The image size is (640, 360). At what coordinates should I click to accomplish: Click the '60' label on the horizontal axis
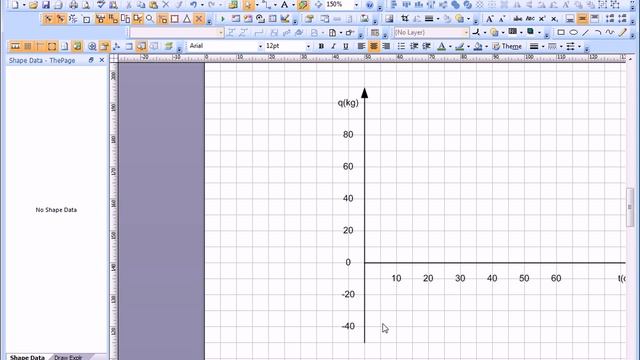tap(556, 278)
